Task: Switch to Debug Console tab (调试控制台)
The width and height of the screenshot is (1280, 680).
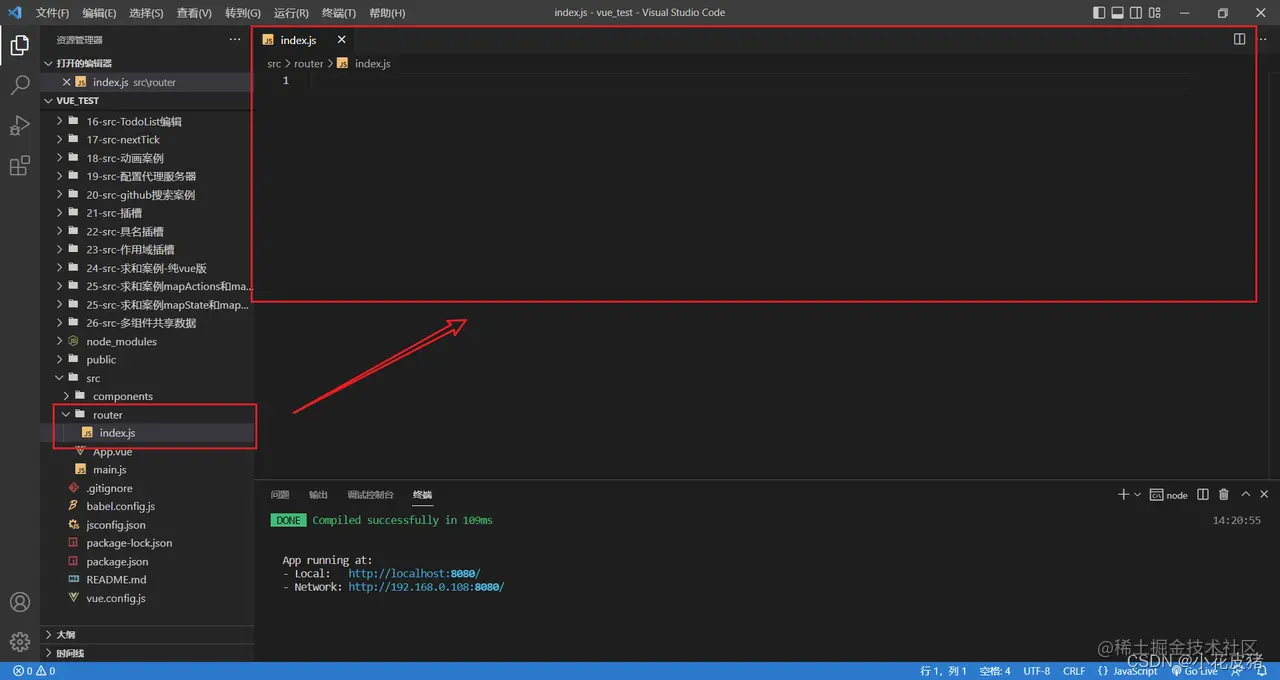Action: [x=370, y=495]
